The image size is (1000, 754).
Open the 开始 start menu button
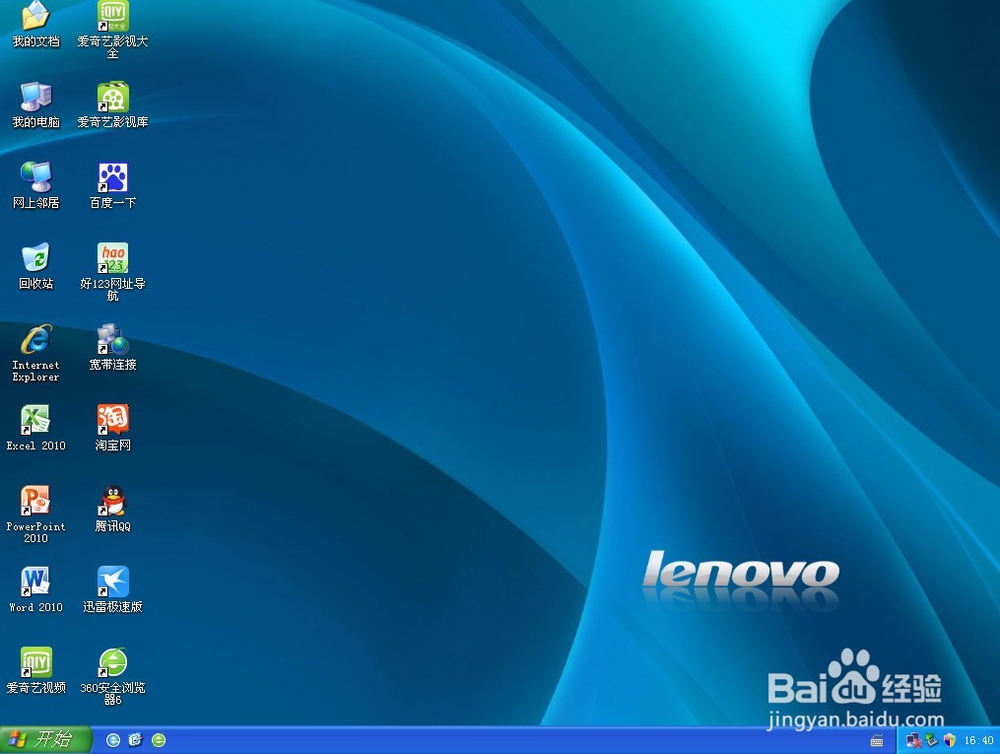tap(46, 740)
